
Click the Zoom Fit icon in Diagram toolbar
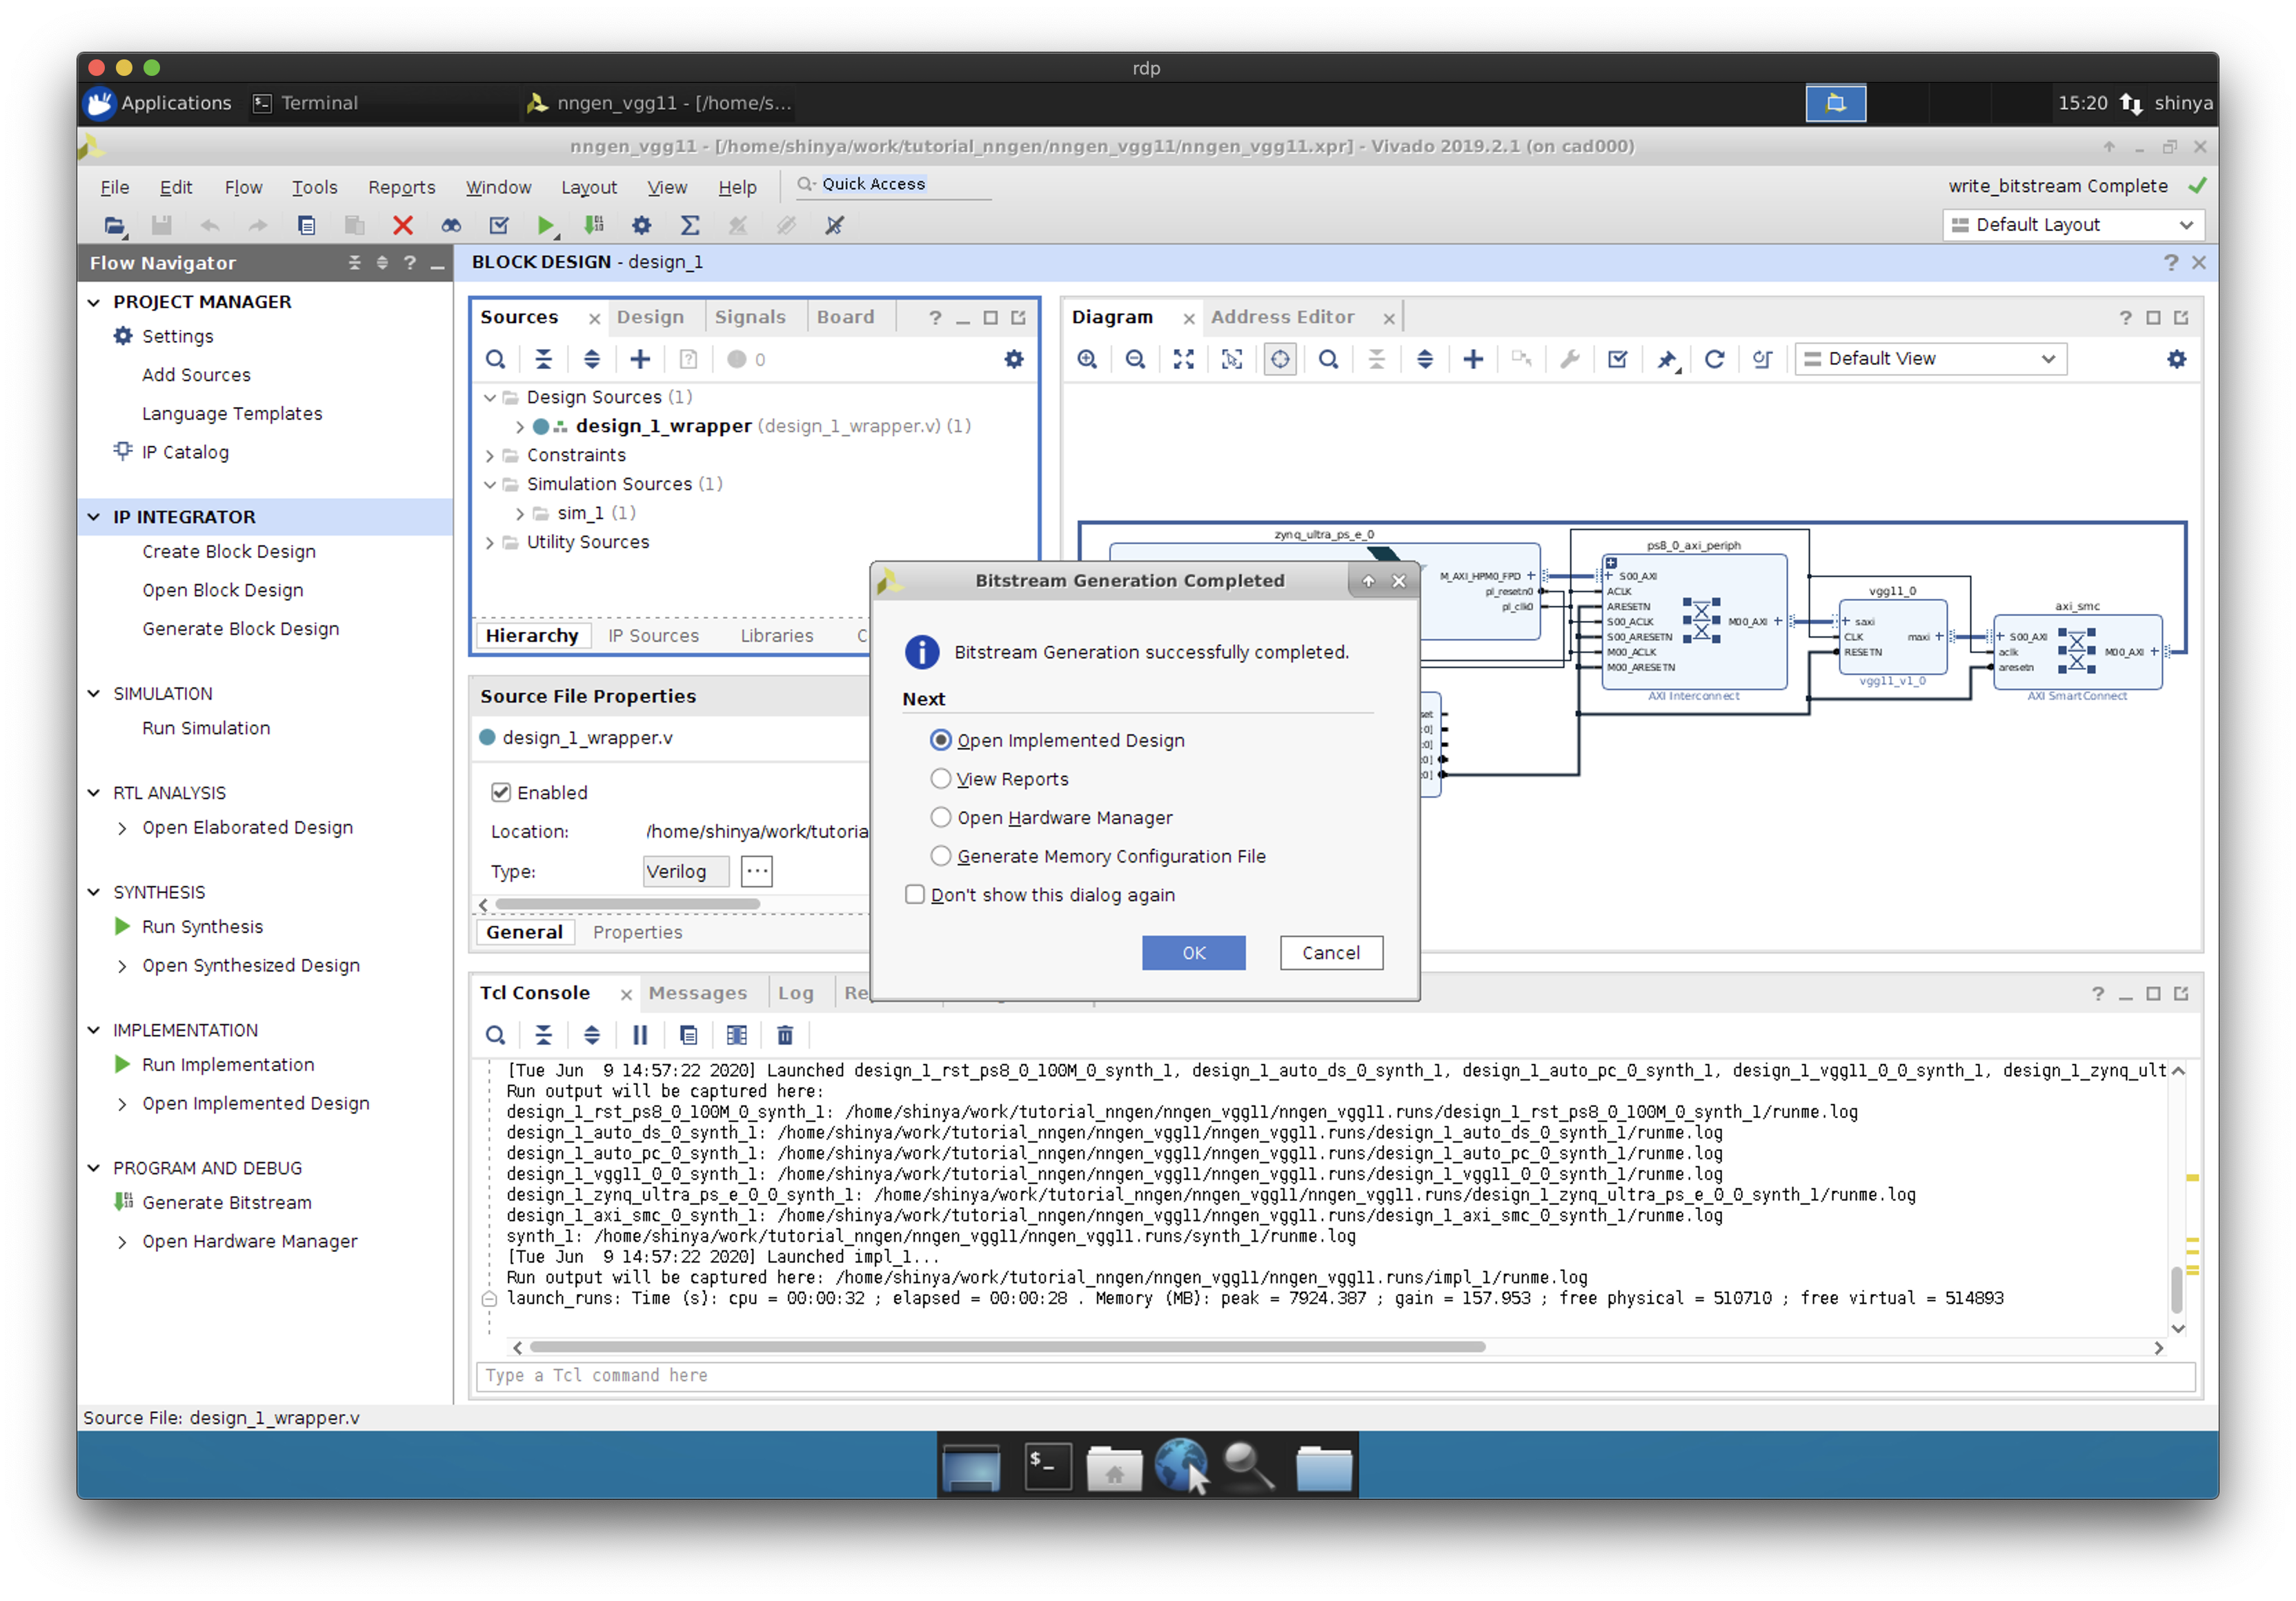click(x=1183, y=359)
